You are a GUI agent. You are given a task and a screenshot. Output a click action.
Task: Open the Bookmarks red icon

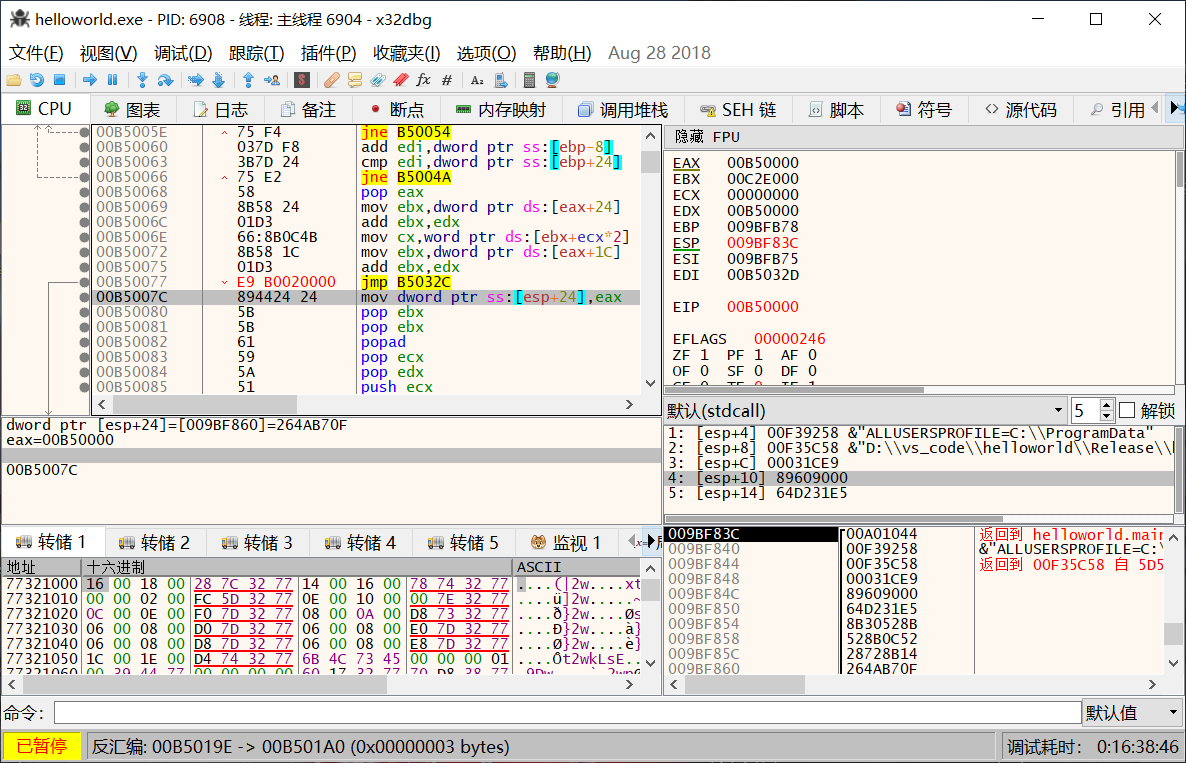(x=400, y=79)
